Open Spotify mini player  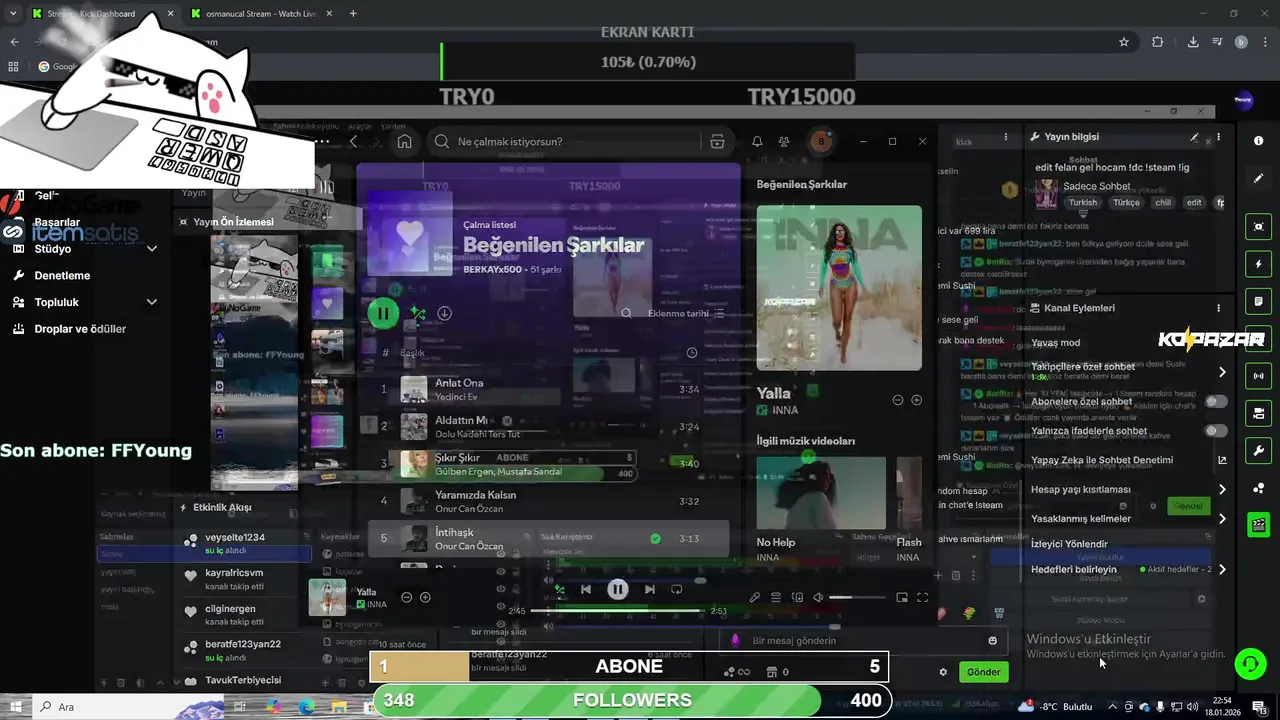coord(902,597)
